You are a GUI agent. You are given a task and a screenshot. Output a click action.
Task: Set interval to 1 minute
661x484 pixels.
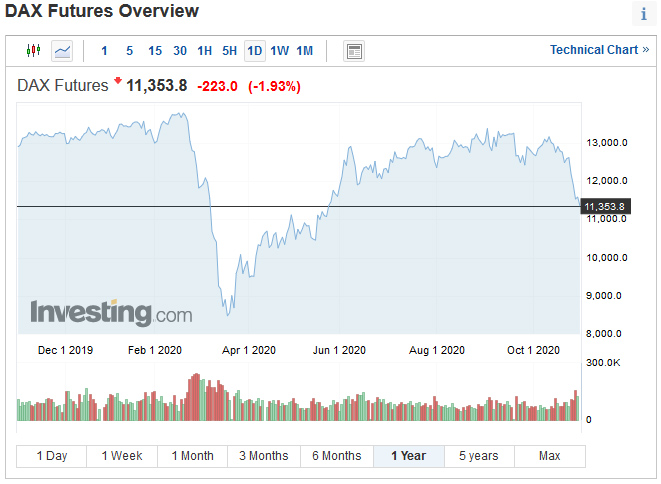click(x=105, y=50)
